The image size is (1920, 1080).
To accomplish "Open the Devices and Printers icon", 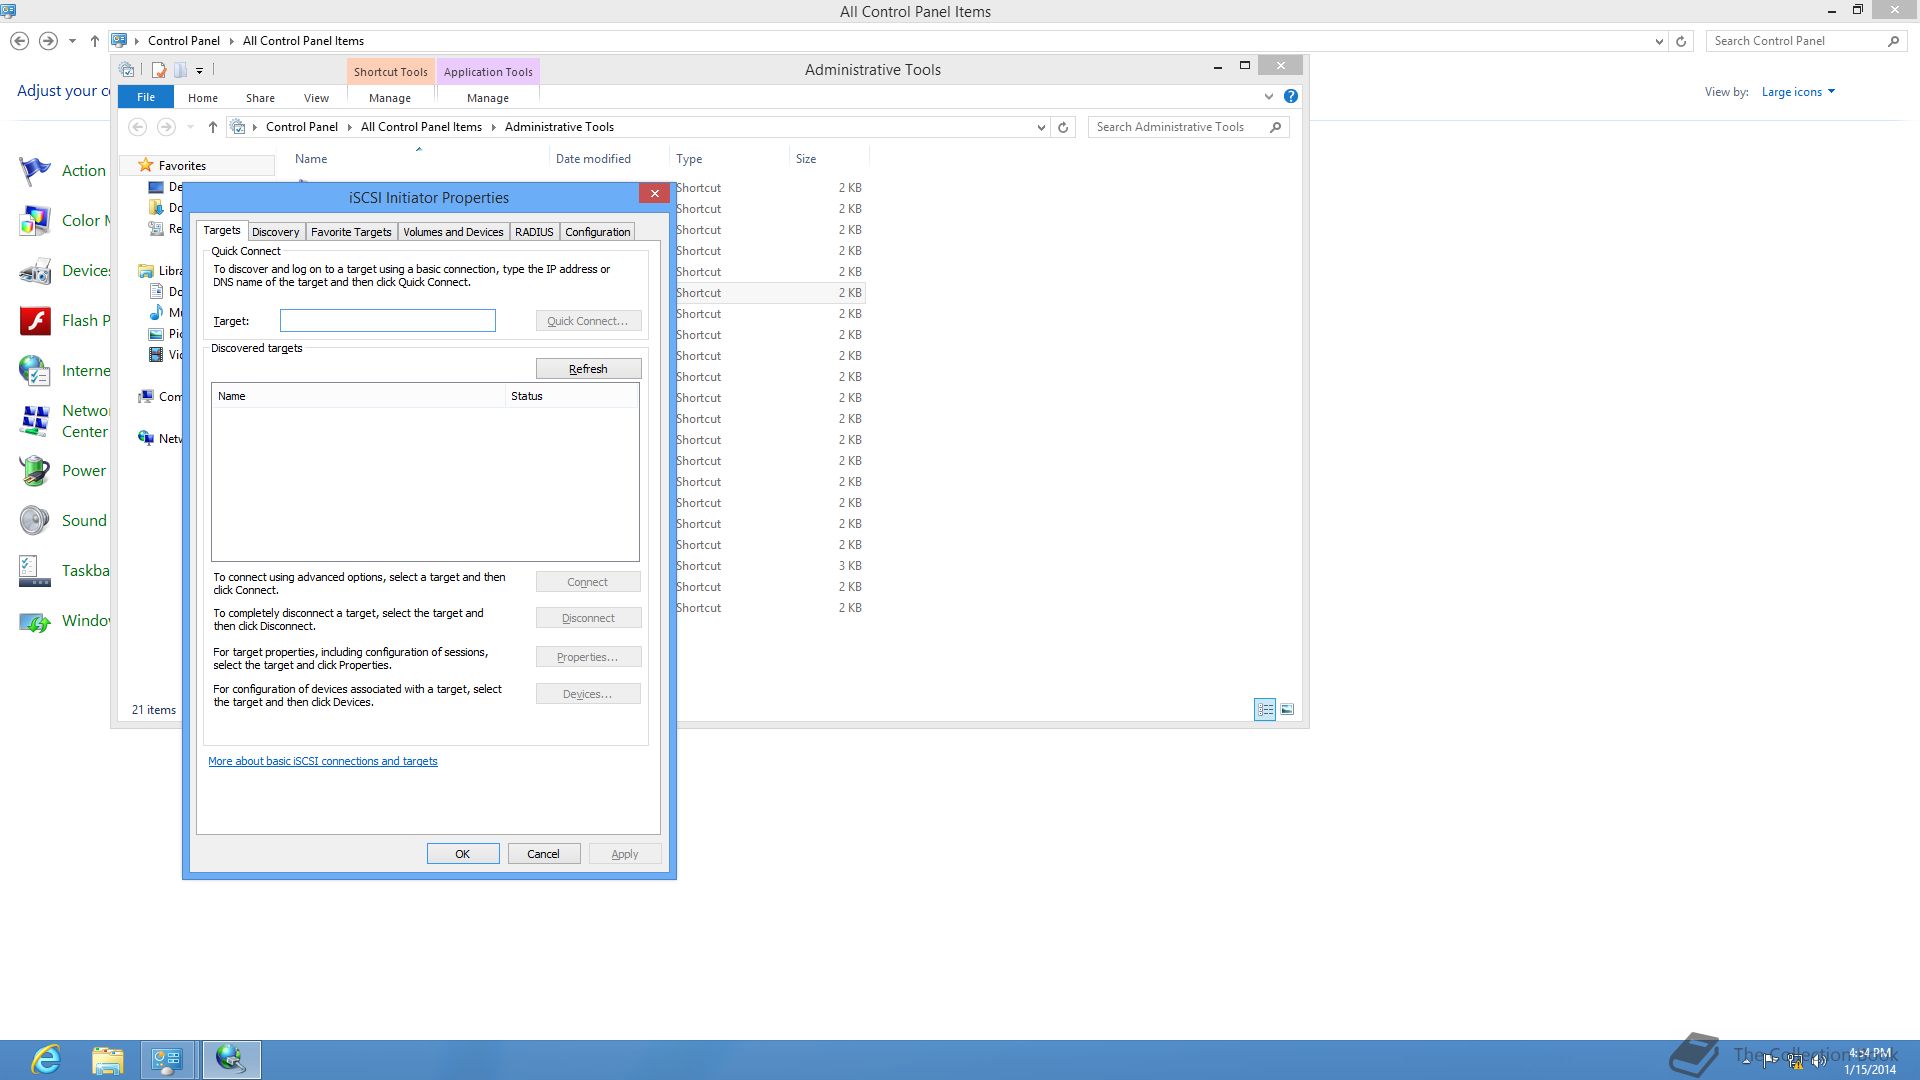I will pos(35,271).
